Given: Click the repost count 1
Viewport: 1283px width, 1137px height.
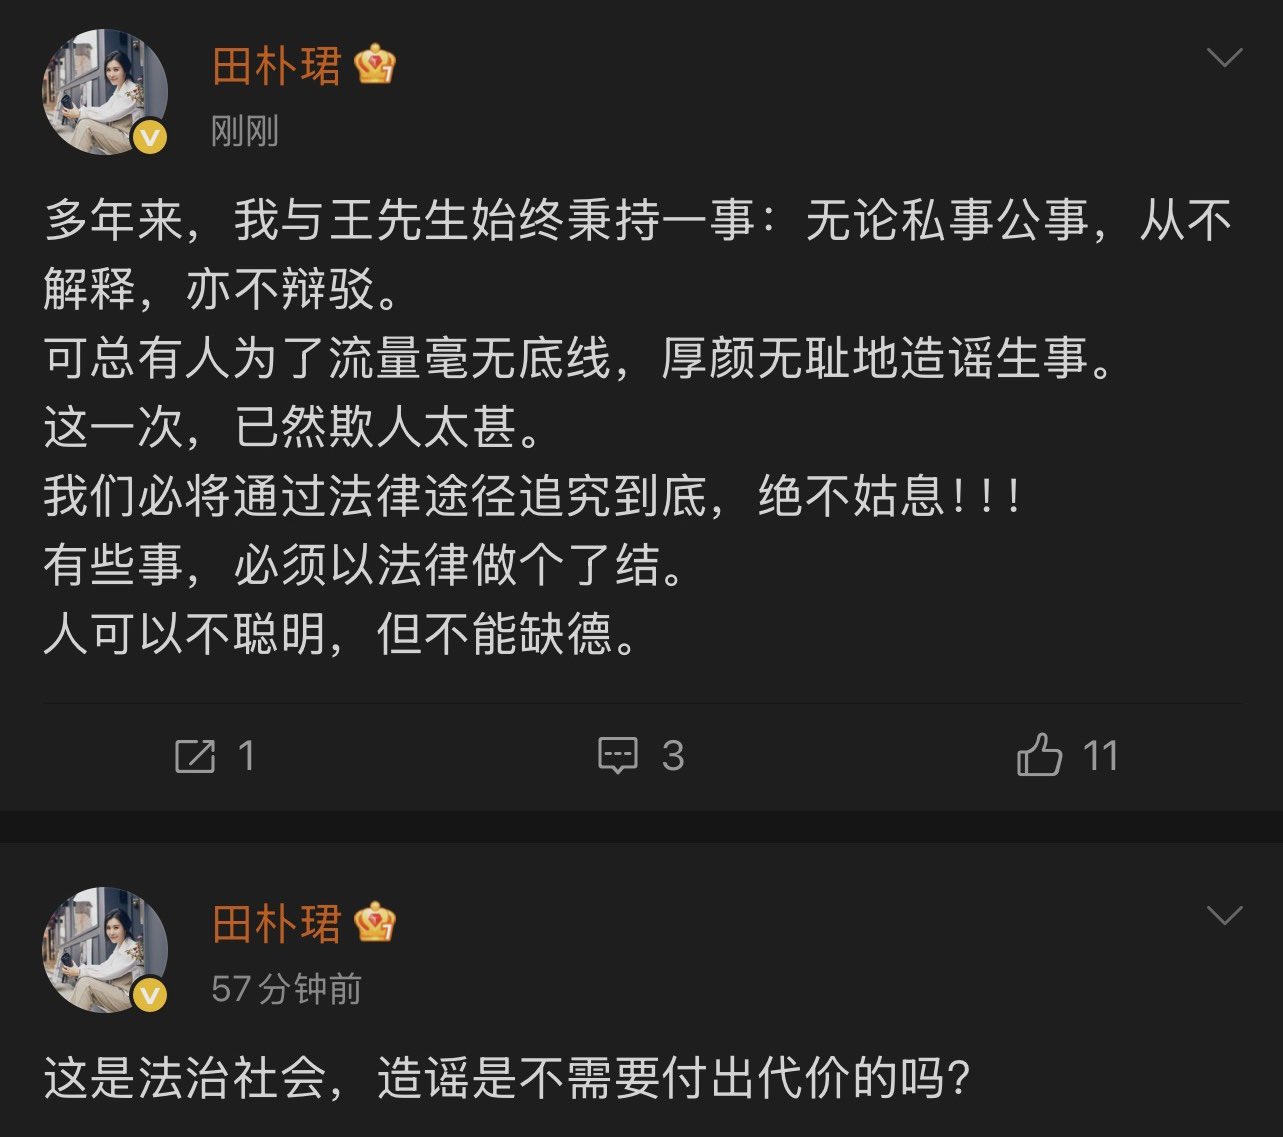Looking at the screenshot, I should [247, 756].
